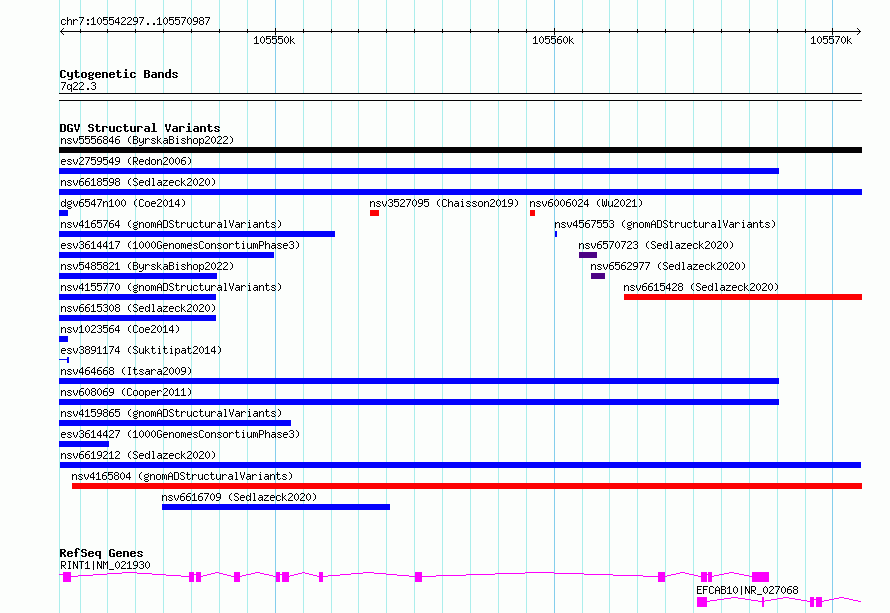890x613 pixels.
Task: Click the 105570k ruler tick label
Action: [x=831, y=40]
